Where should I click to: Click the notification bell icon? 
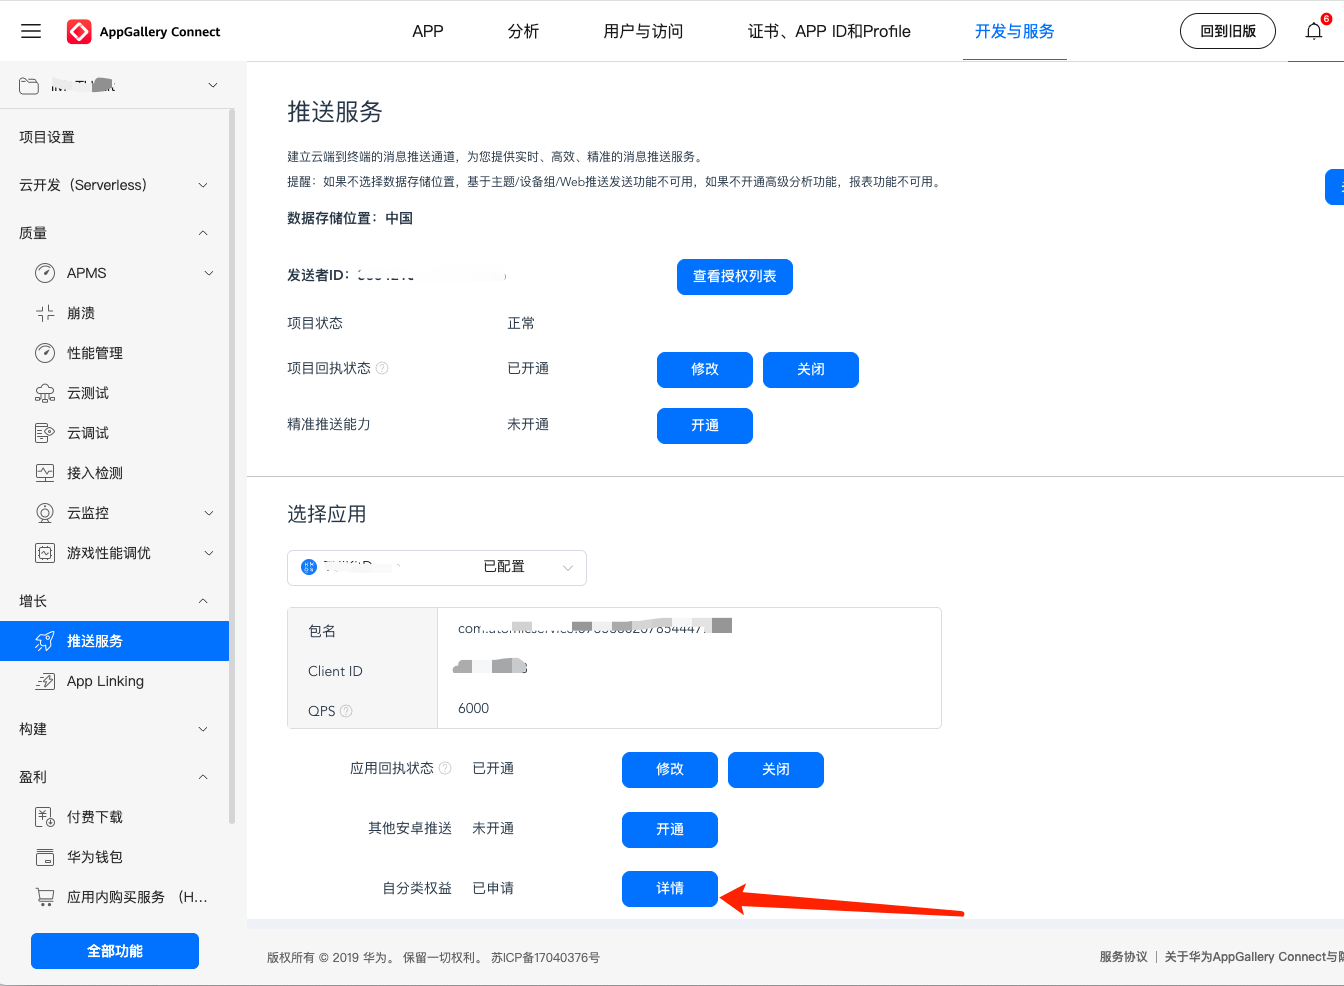point(1314,31)
